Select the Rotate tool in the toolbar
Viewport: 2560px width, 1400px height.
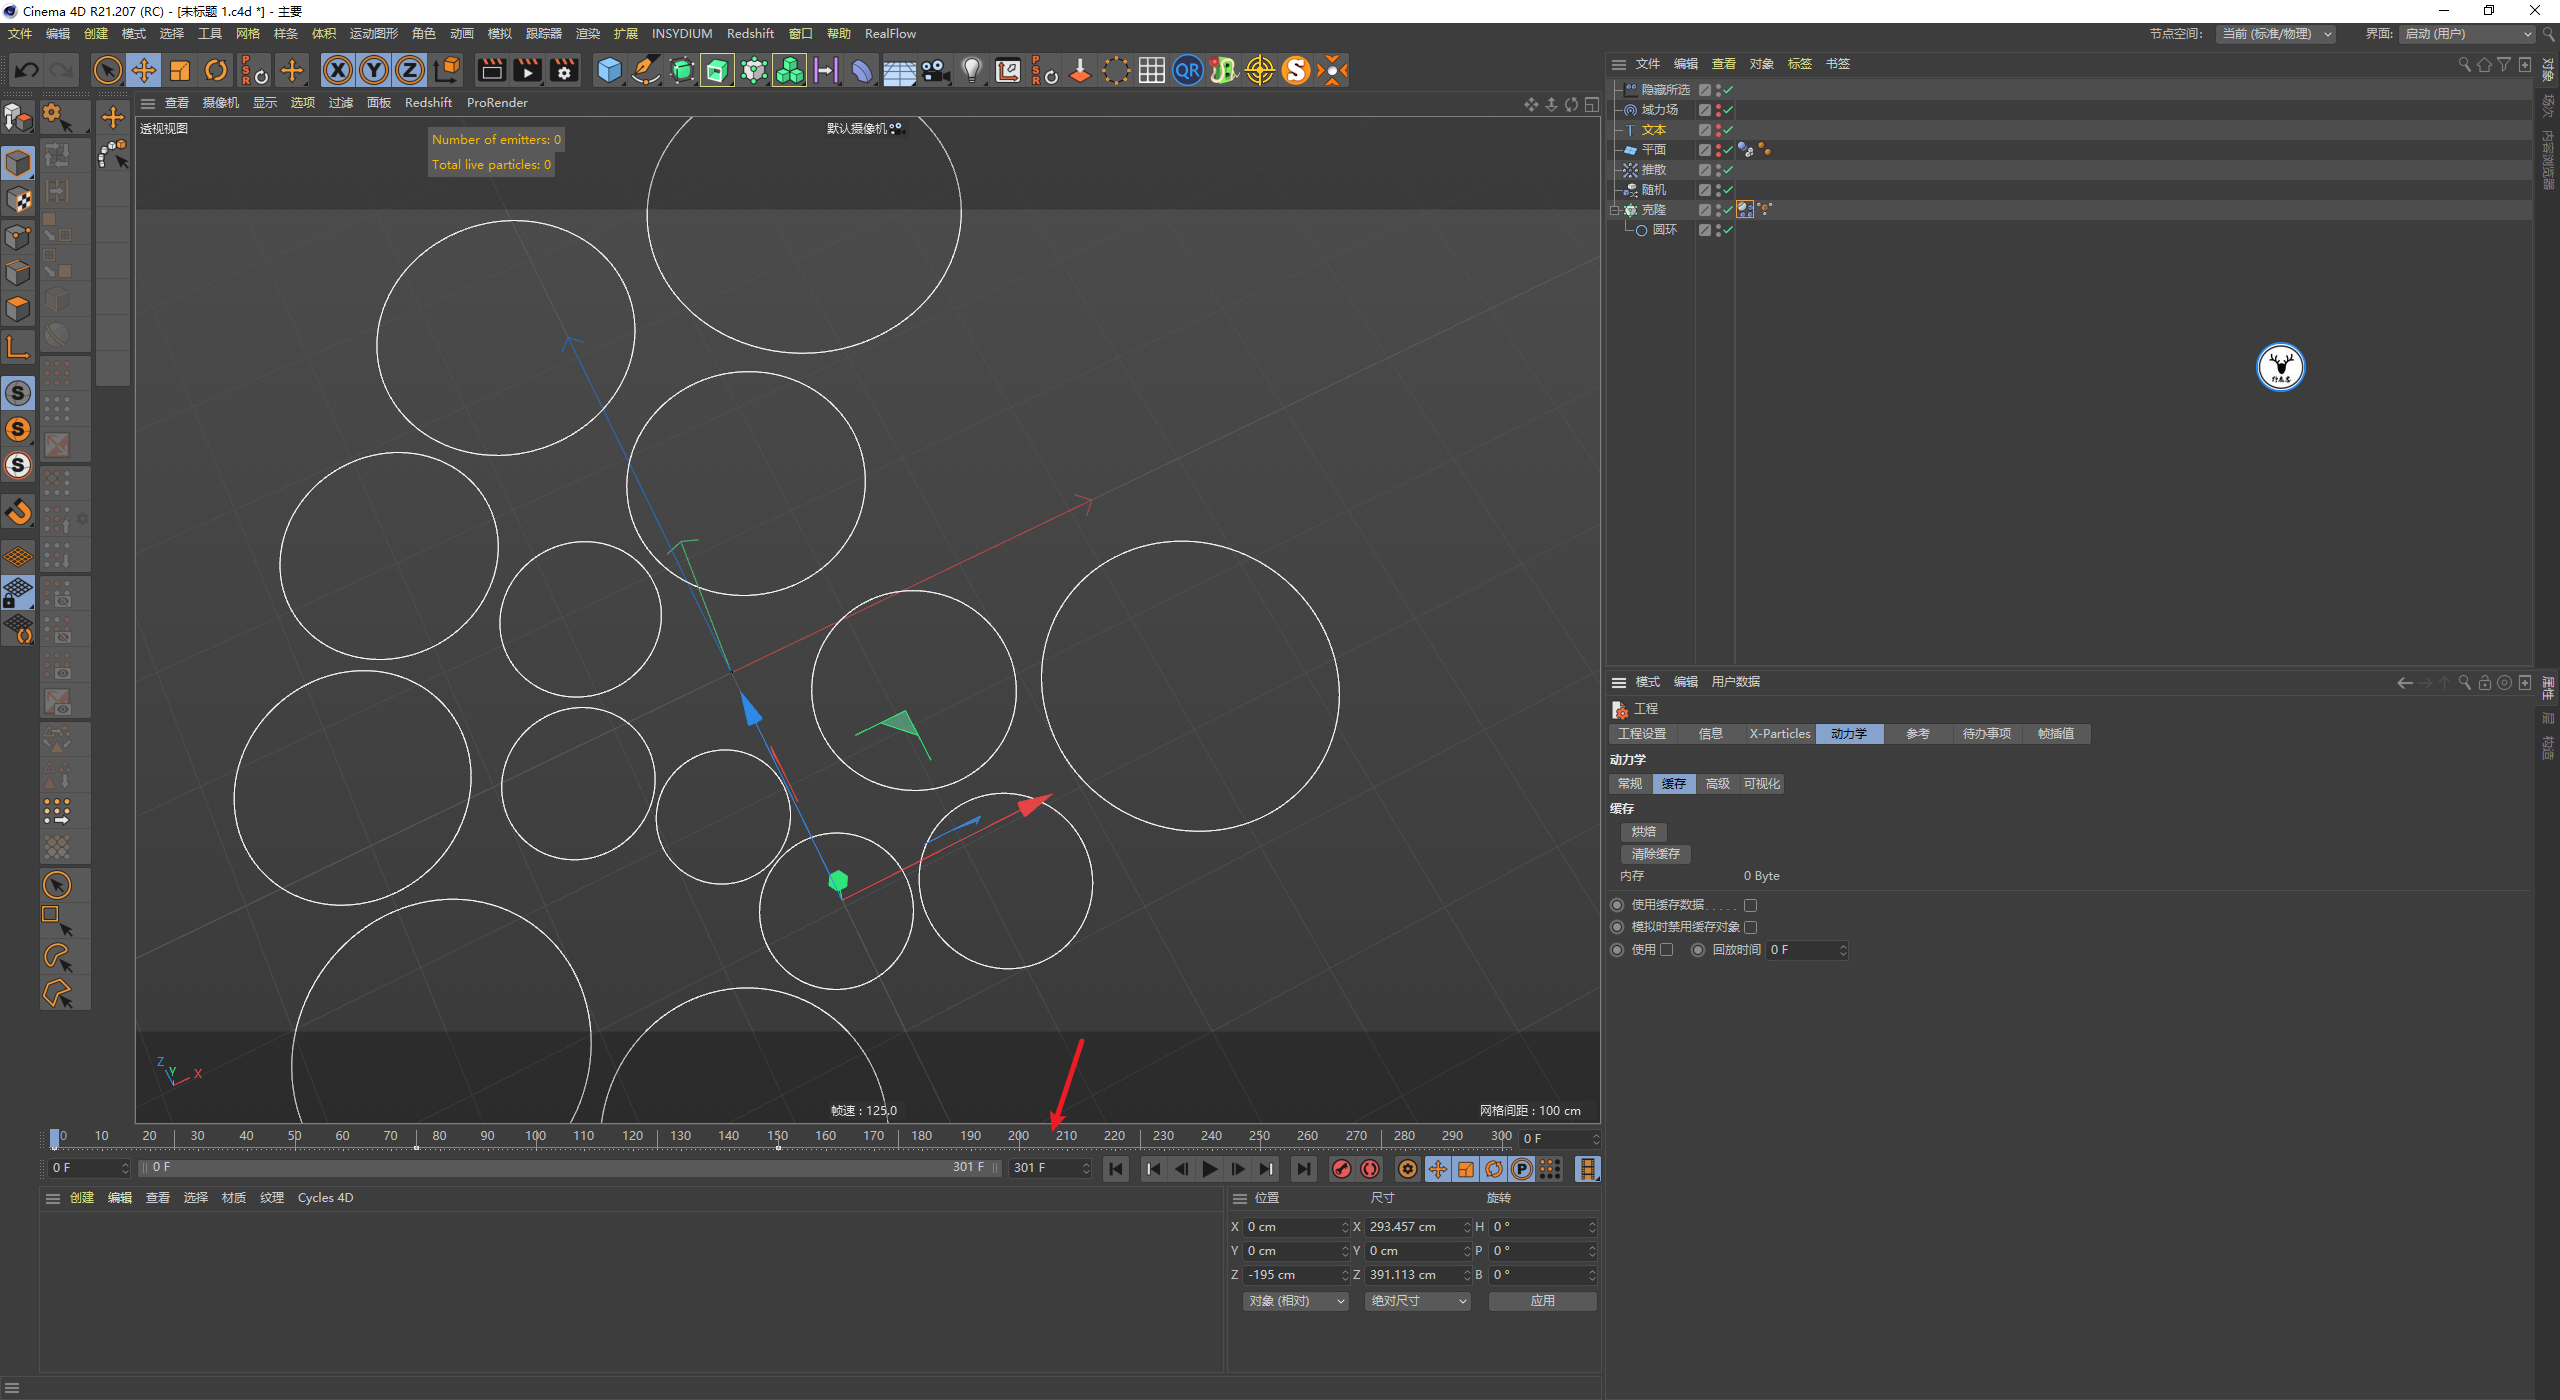[216, 70]
